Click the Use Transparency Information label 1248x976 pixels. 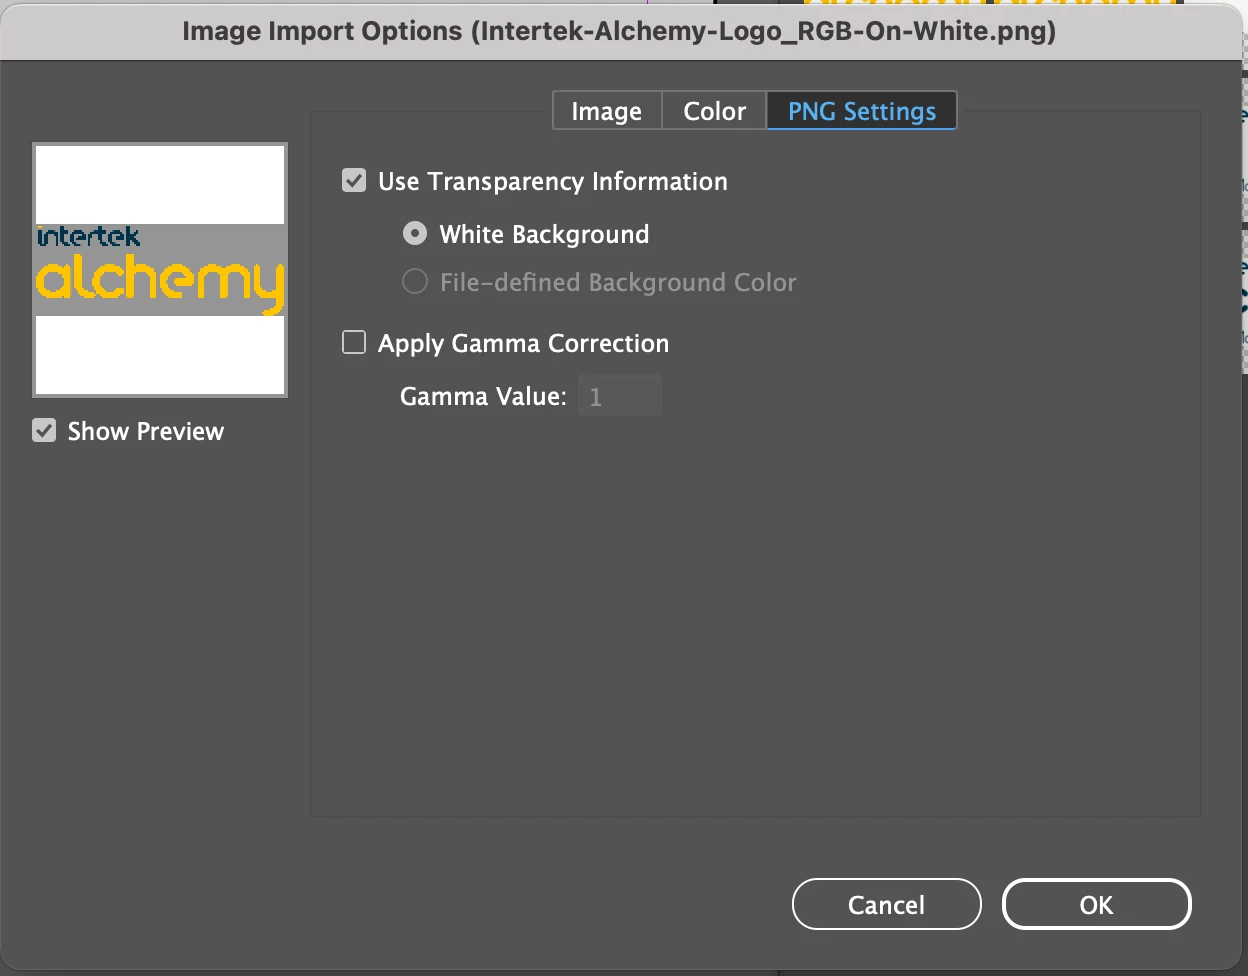[x=553, y=181]
